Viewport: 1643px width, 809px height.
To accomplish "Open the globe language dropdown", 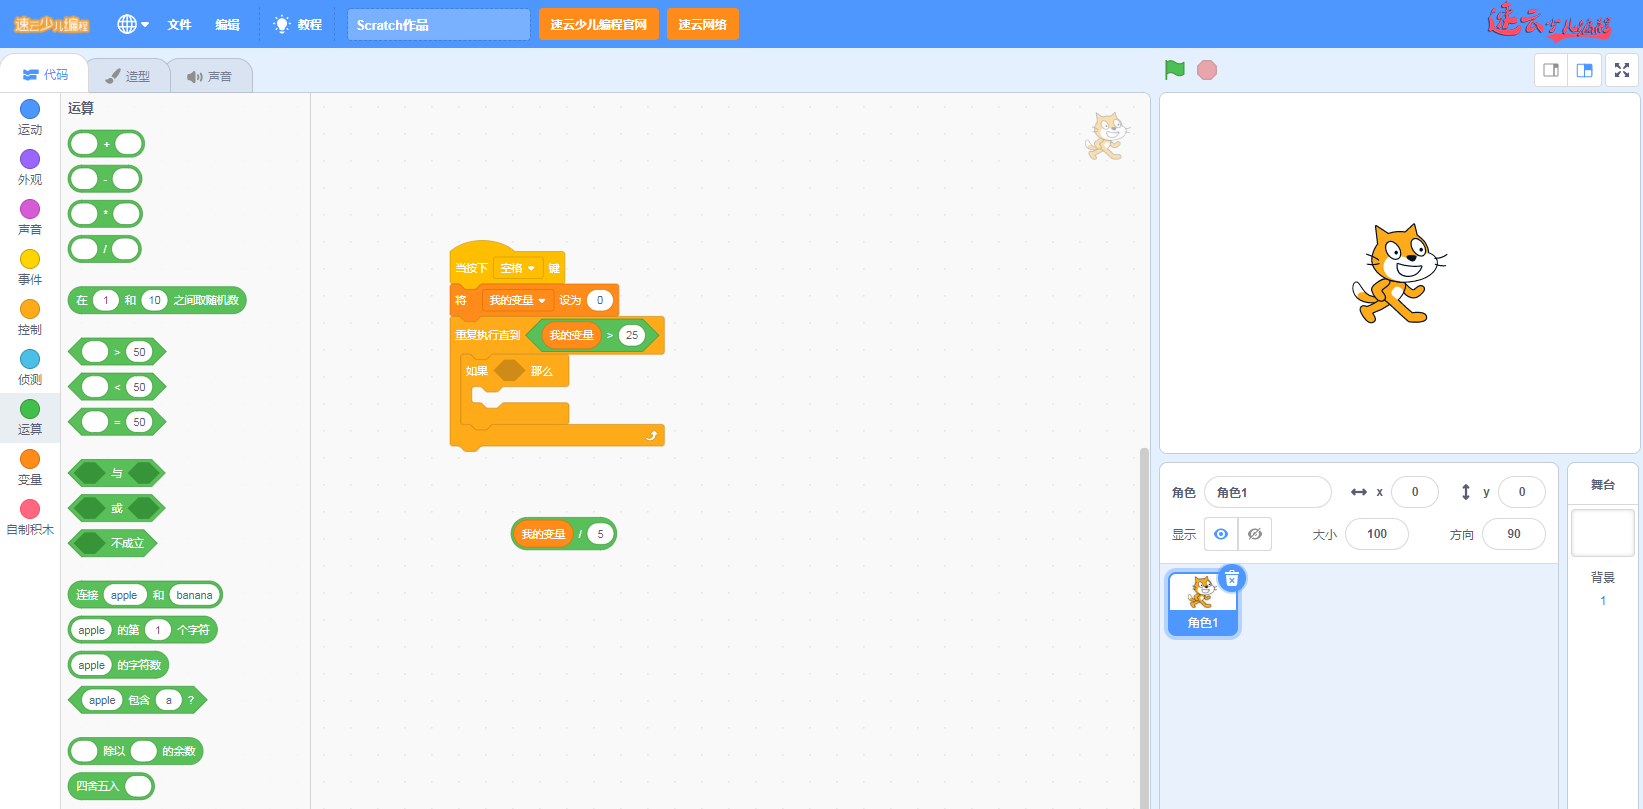I will [133, 24].
